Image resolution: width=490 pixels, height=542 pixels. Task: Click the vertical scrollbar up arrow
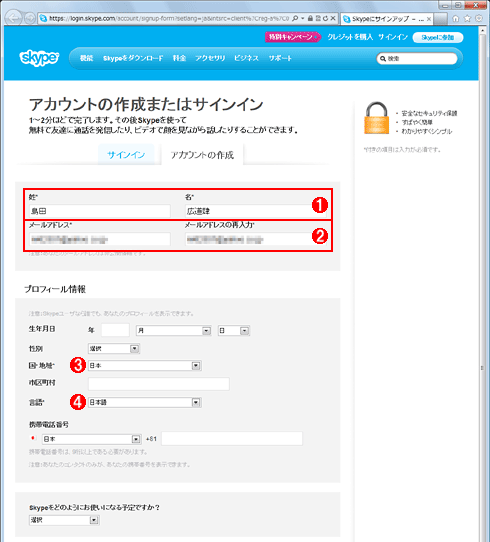pos(483,31)
